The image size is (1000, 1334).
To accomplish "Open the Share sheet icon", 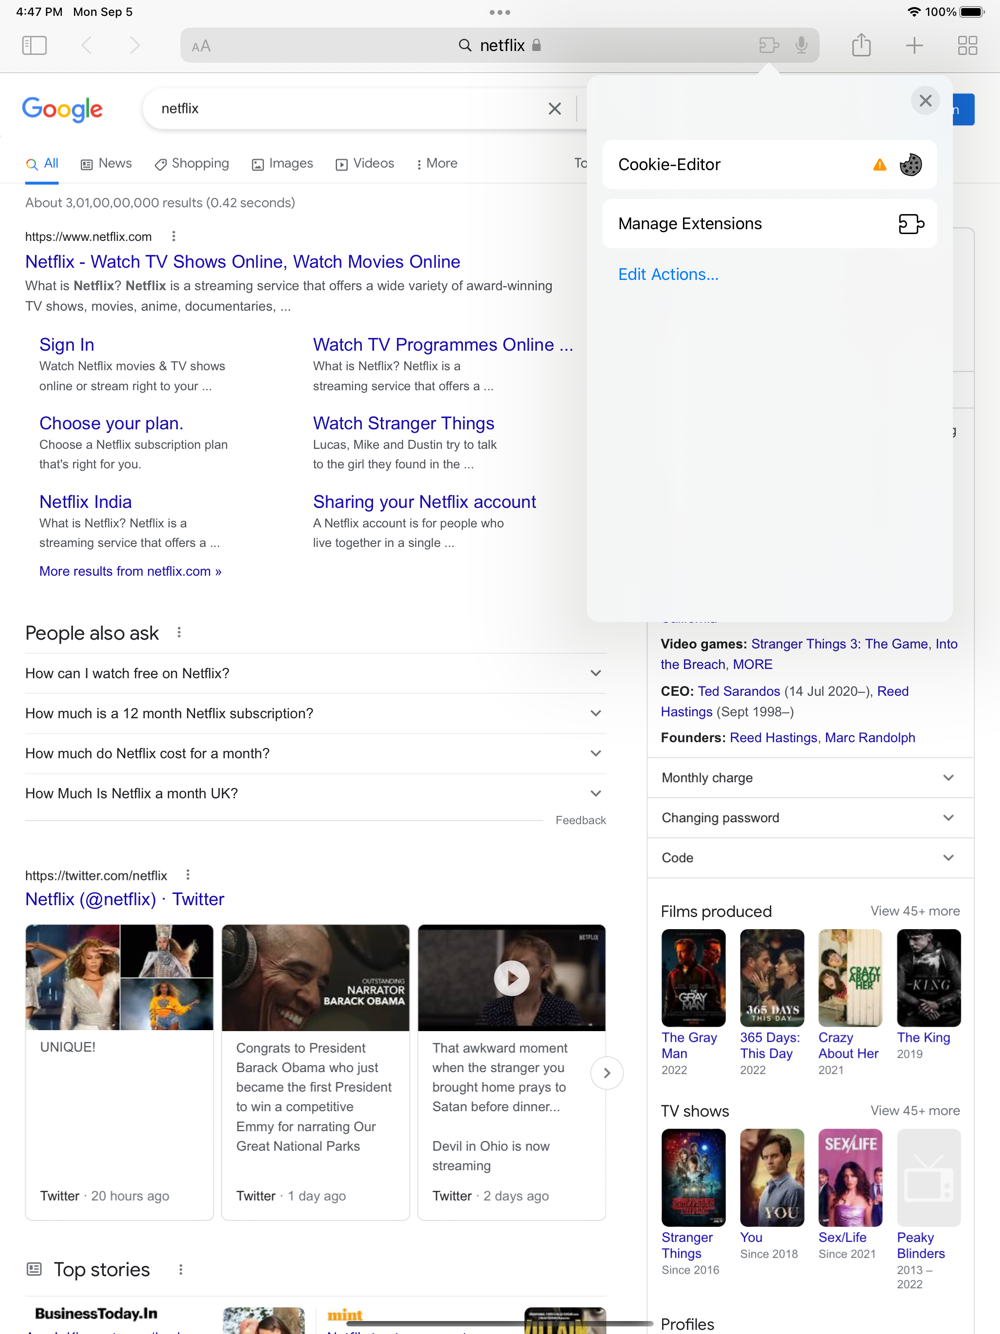I will [861, 45].
